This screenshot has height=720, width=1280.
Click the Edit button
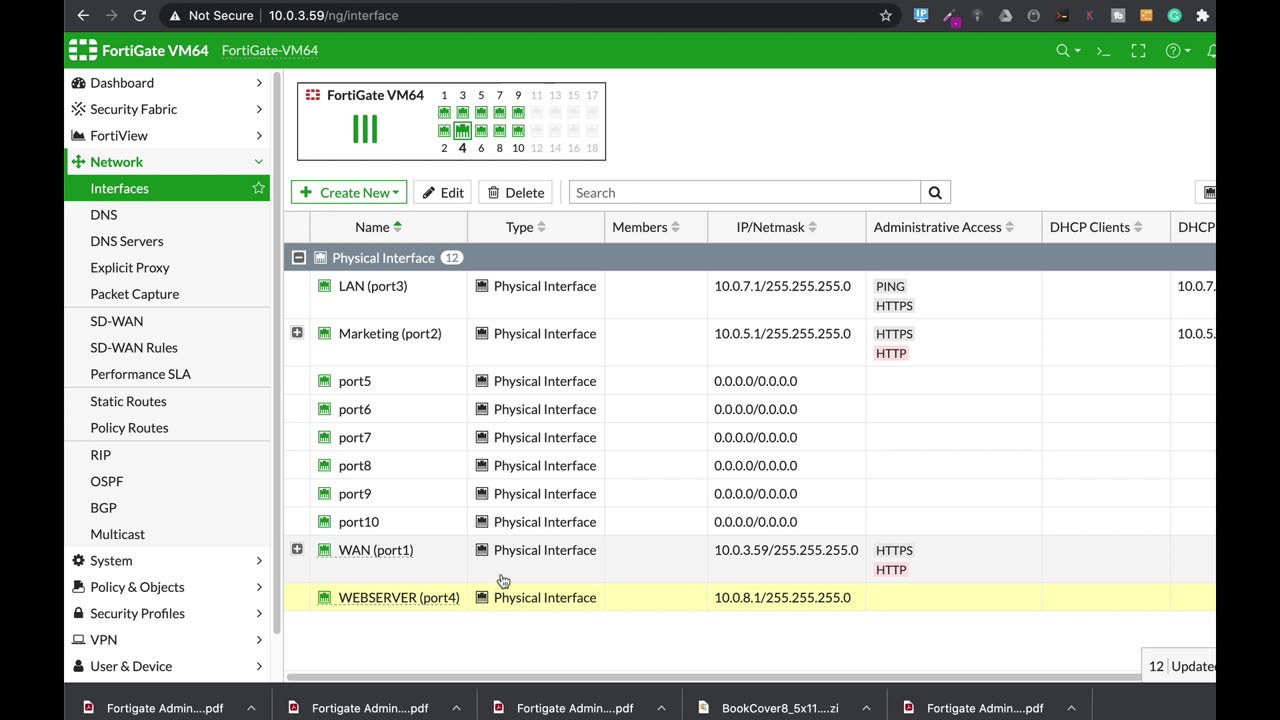pyautogui.click(x=442, y=193)
